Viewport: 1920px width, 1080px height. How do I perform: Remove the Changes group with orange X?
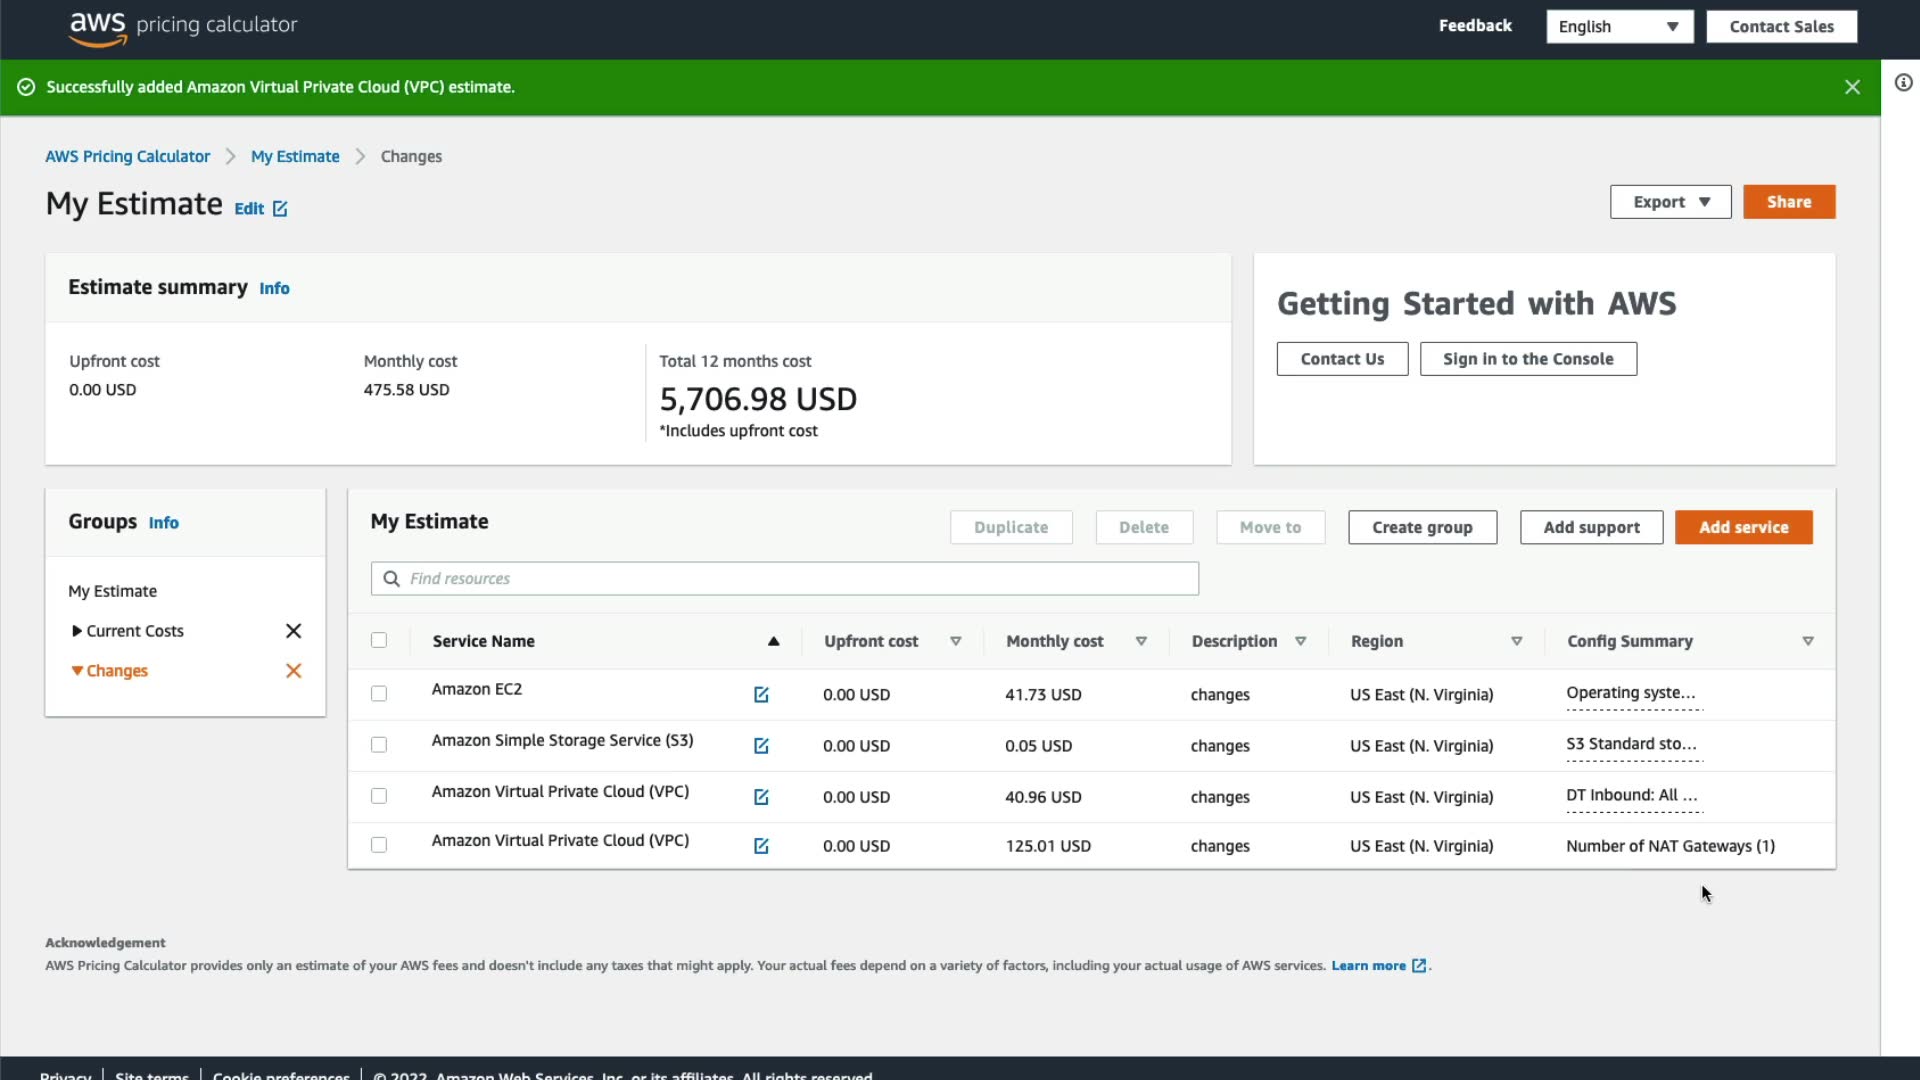point(293,671)
